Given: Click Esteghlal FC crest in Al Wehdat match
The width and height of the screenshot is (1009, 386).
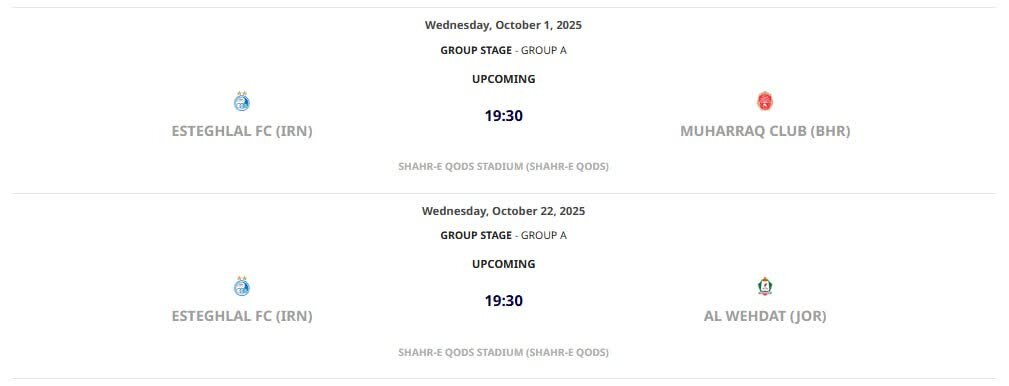Looking at the screenshot, I should 241,286.
